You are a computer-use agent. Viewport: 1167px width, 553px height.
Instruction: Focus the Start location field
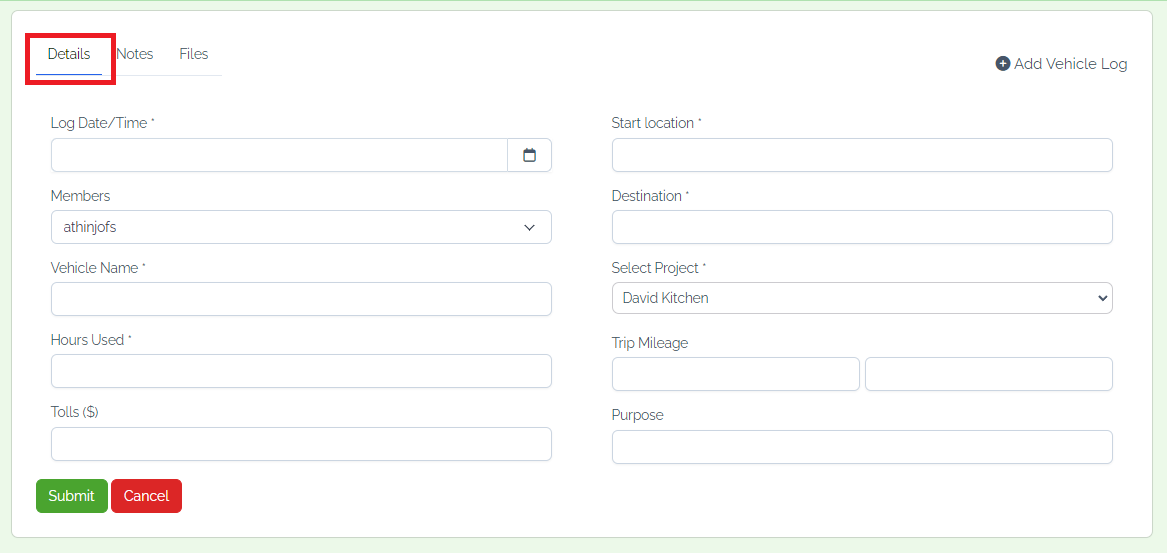(862, 155)
